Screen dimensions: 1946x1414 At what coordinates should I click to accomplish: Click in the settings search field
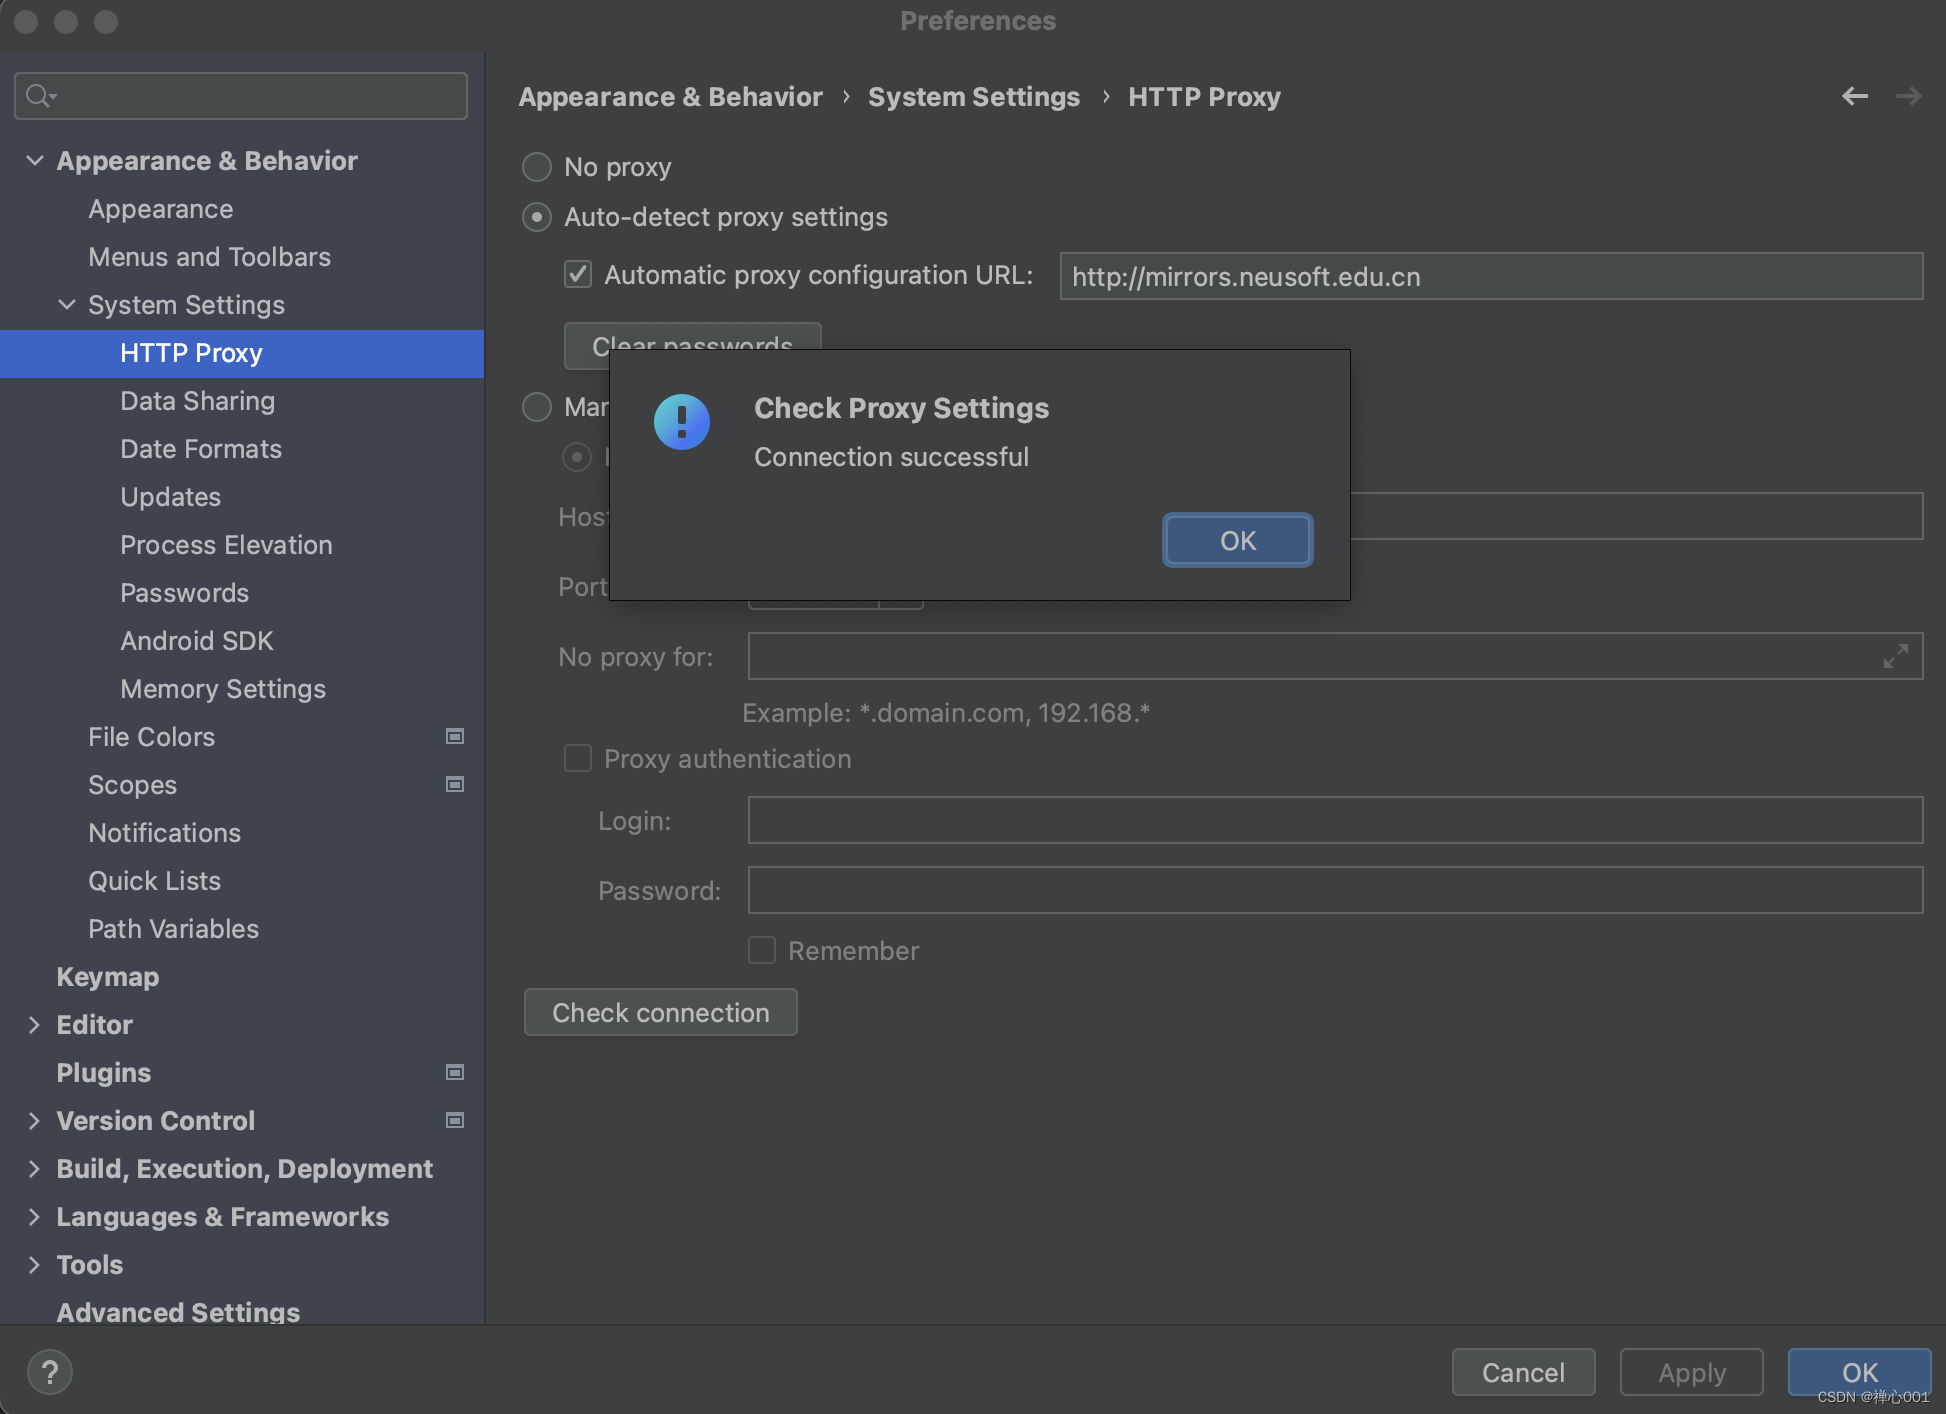tap(241, 96)
